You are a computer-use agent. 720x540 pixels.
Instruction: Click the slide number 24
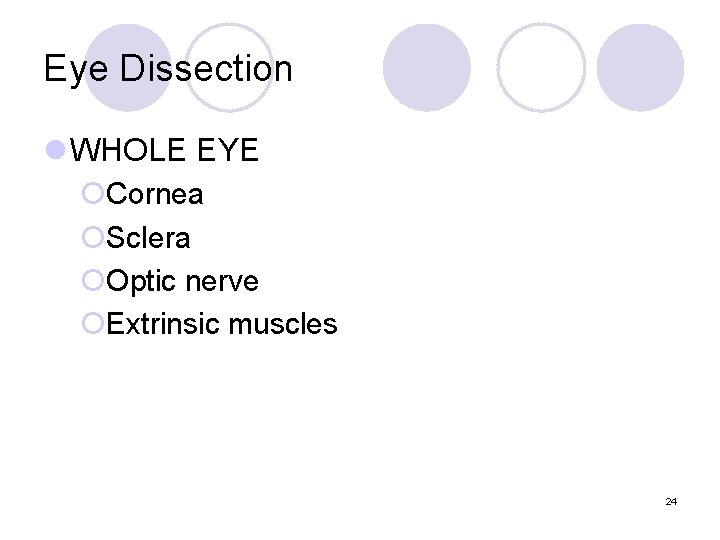point(671,501)
